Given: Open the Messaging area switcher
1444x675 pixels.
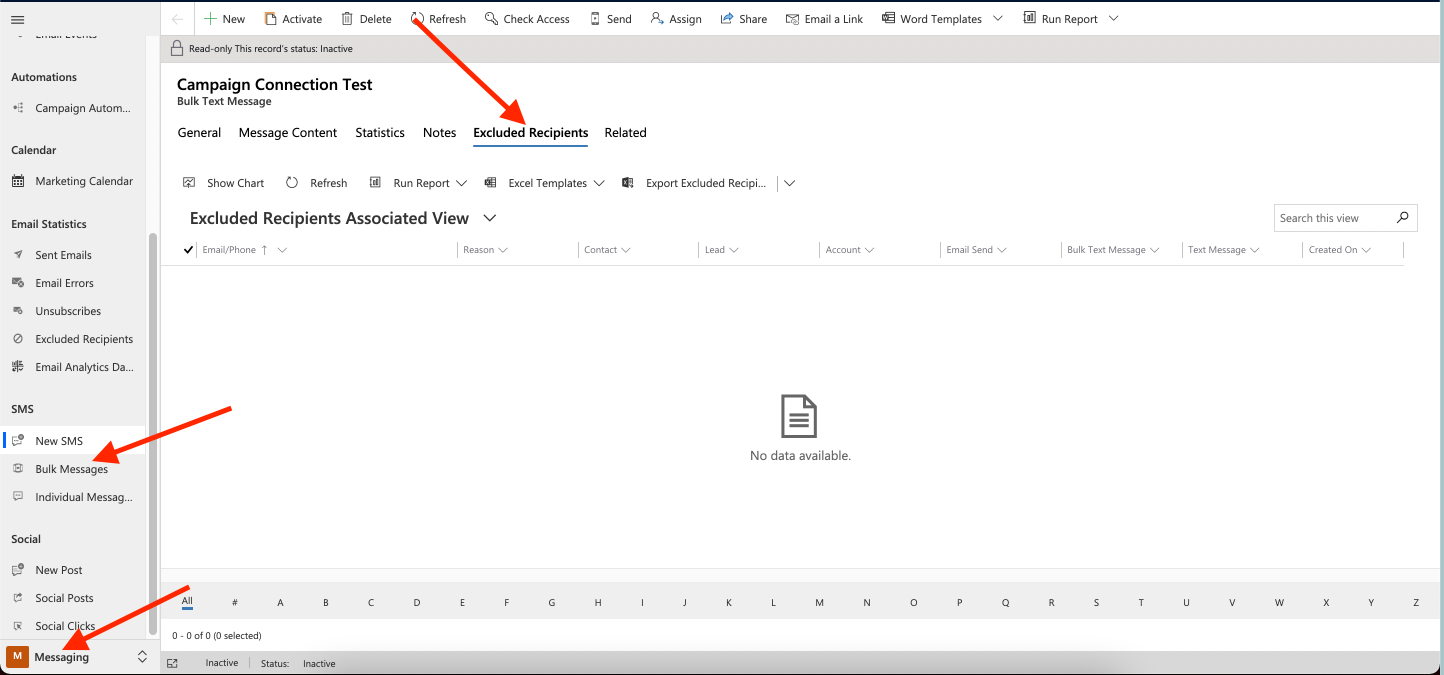Looking at the screenshot, I should click(78, 657).
